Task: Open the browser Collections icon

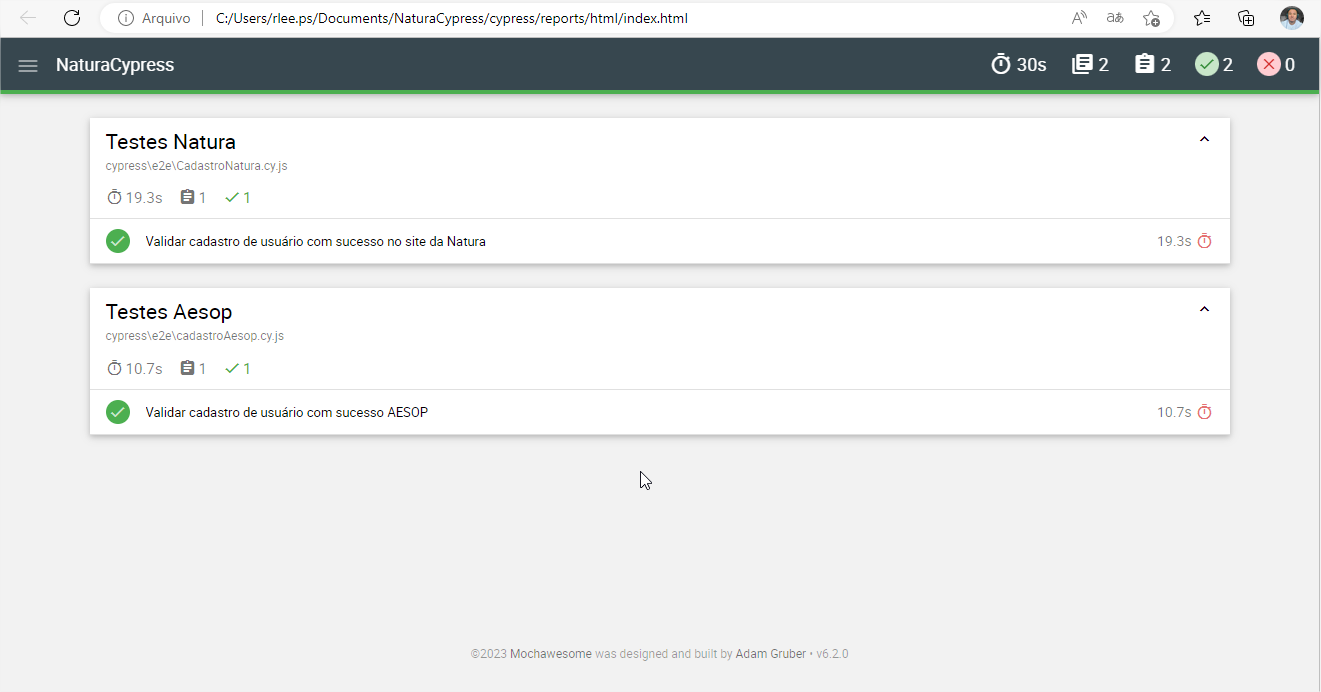Action: [1246, 18]
